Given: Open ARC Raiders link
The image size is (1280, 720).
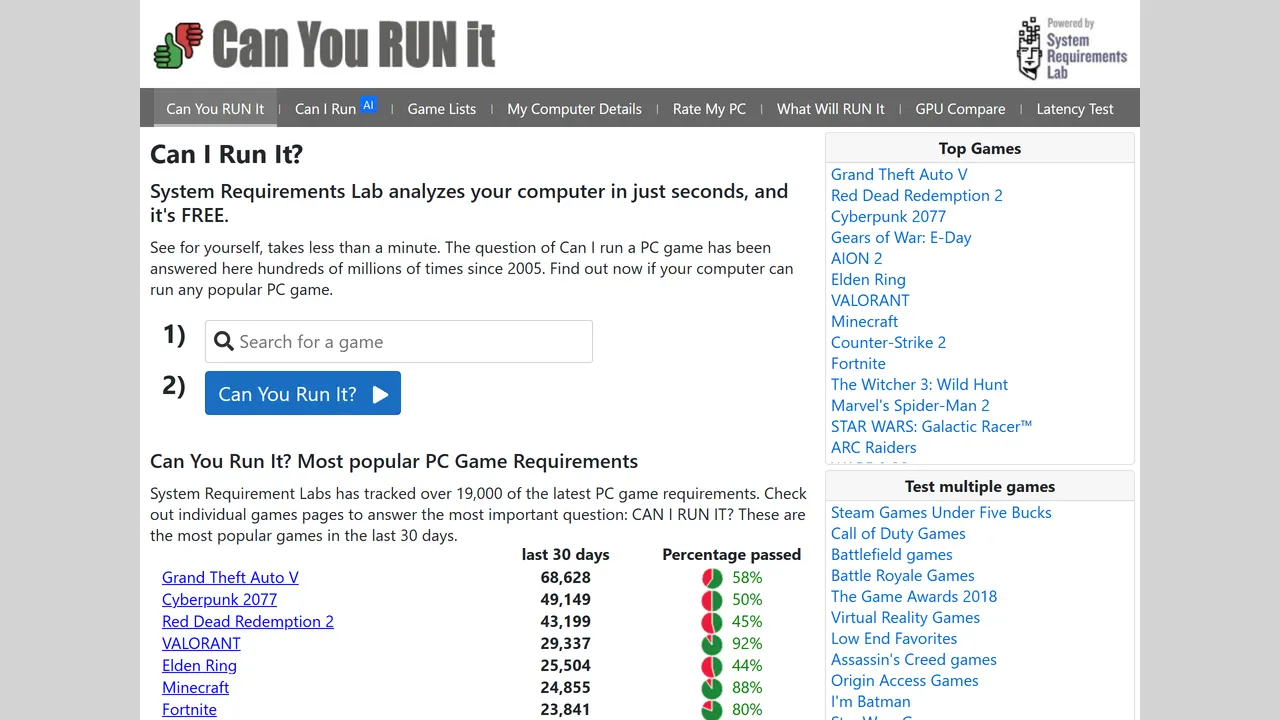Looking at the screenshot, I should pyautogui.click(x=874, y=447).
